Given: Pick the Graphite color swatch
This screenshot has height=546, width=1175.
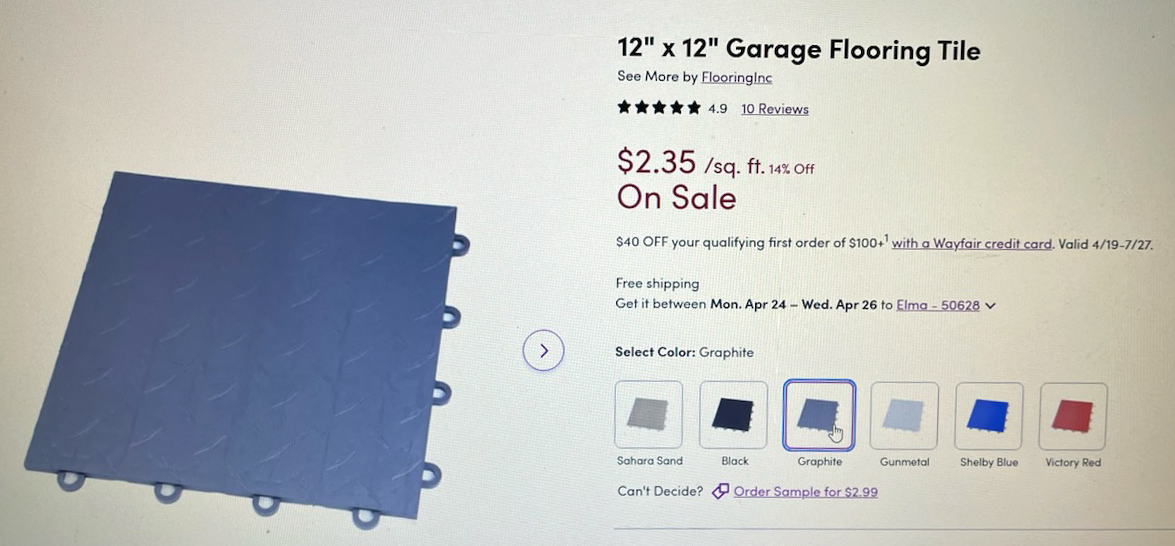Looking at the screenshot, I should coord(819,415).
